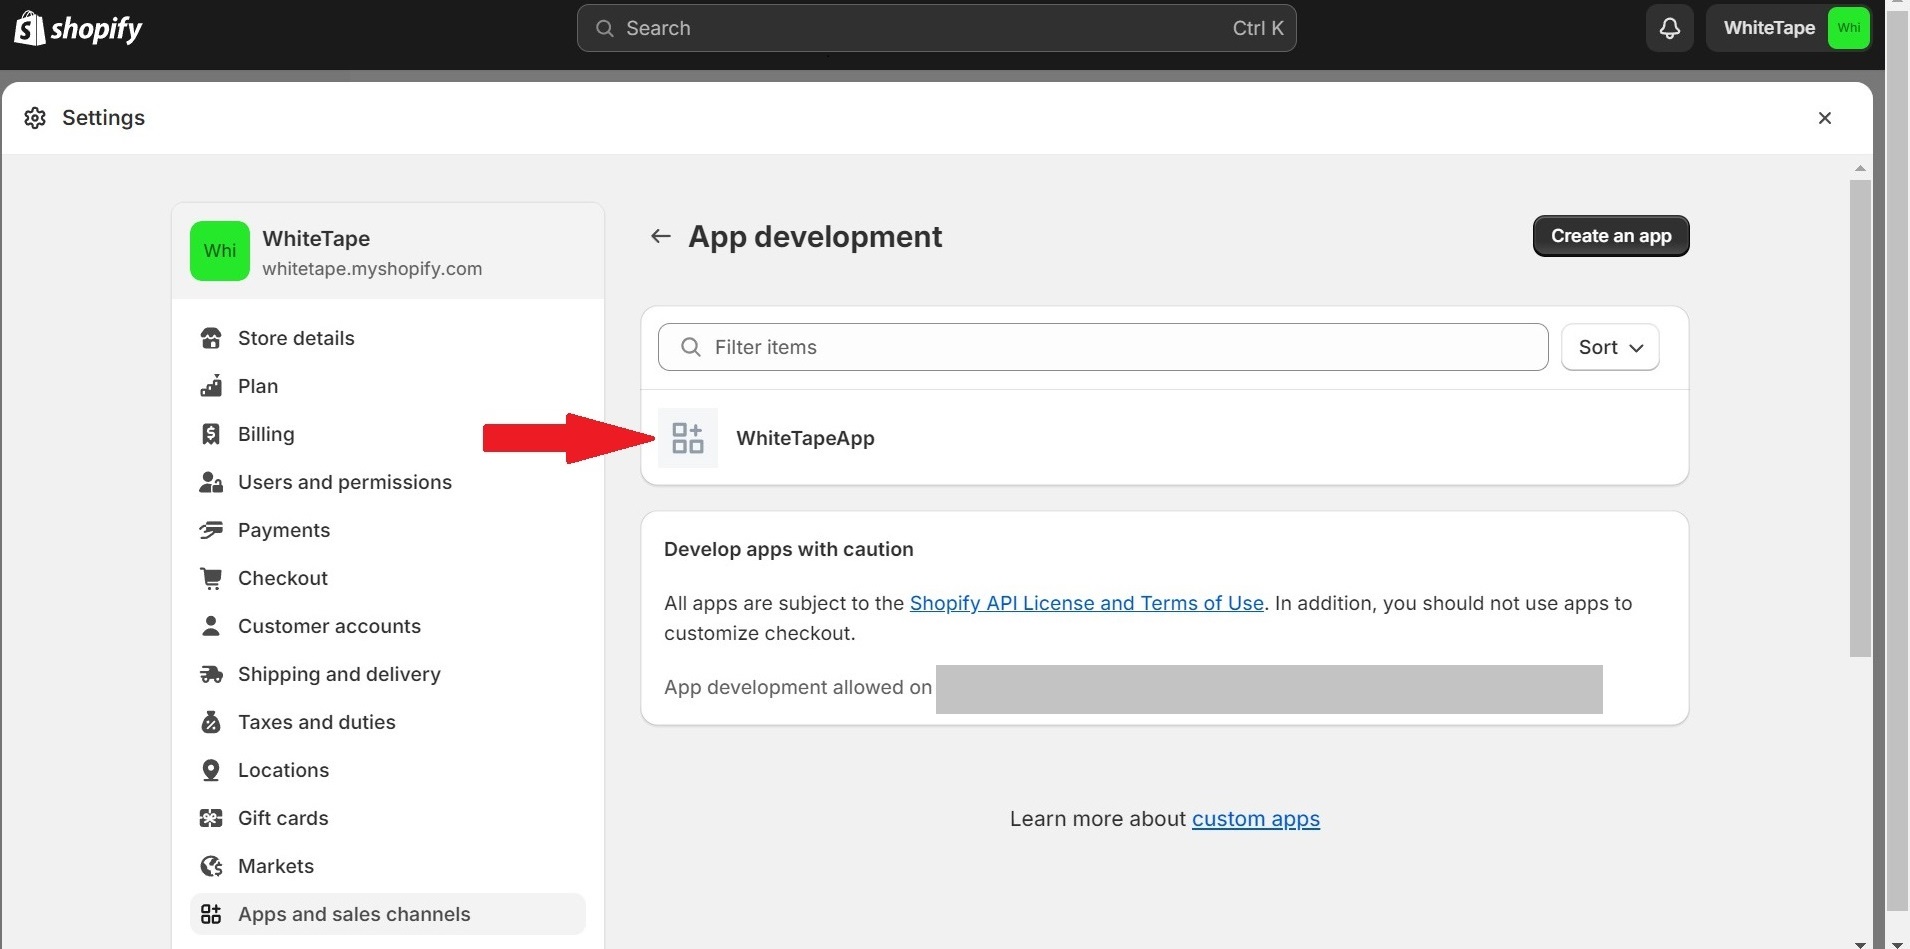Viewport: 1910px width, 949px height.
Task: Click the Shopify logo
Action: (x=78, y=28)
